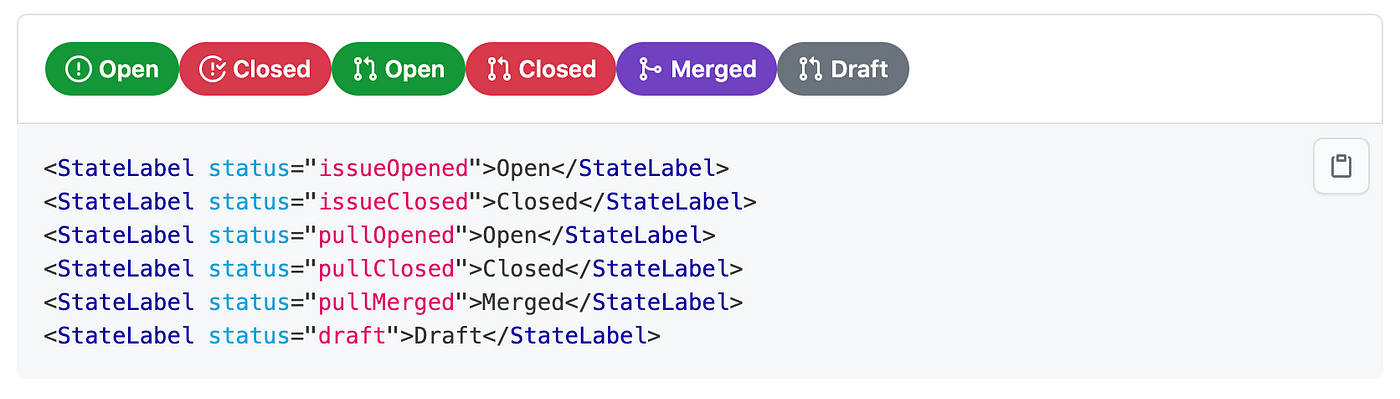Screen dimensions: 1400x399
Task: Click the Draft text inside the code block
Action: pos(448,336)
